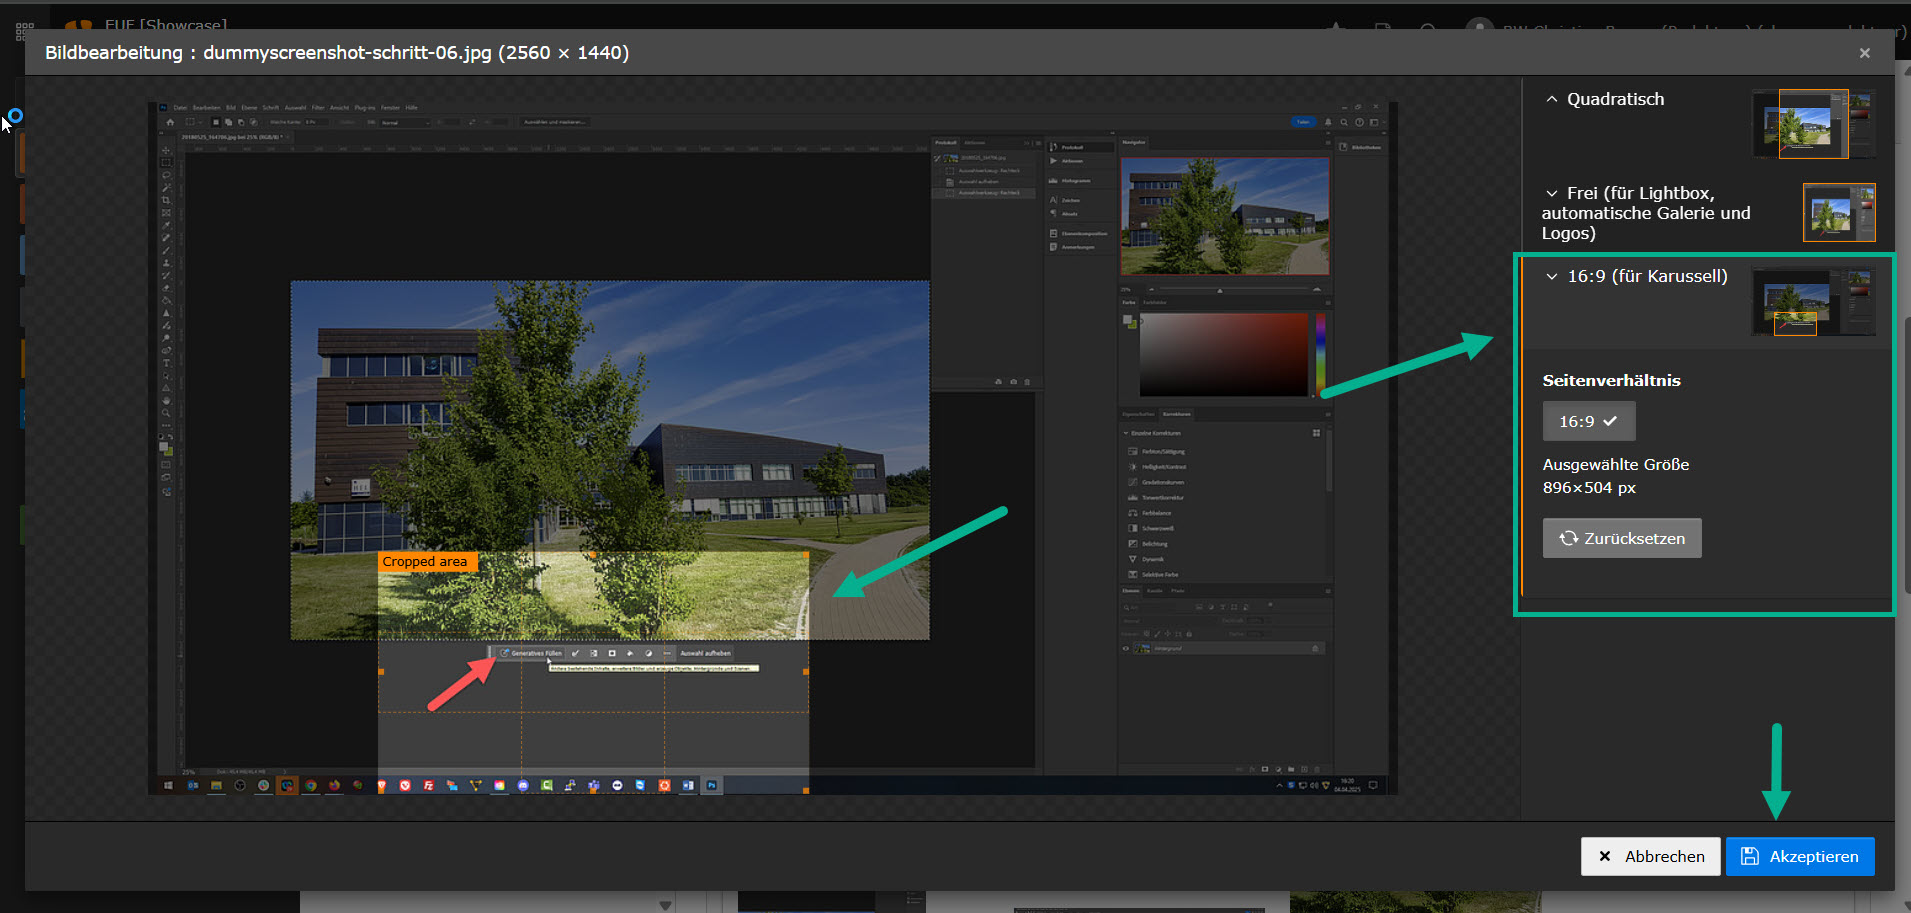Image resolution: width=1911 pixels, height=913 pixels.
Task: Click the crop box bottom-right corner handle
Action: tap(806, 790)
